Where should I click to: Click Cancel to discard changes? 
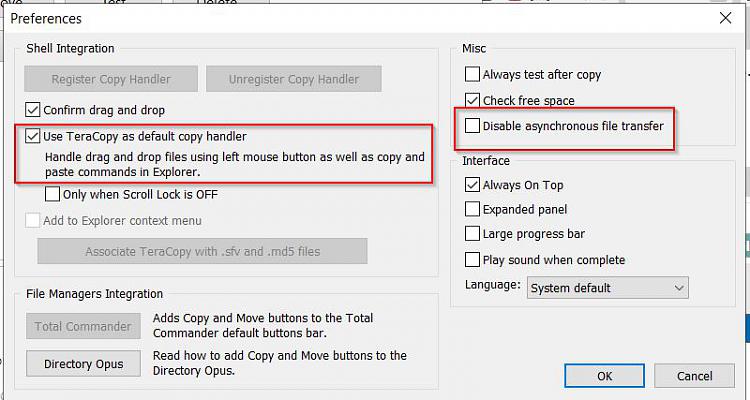pos(694,376)
